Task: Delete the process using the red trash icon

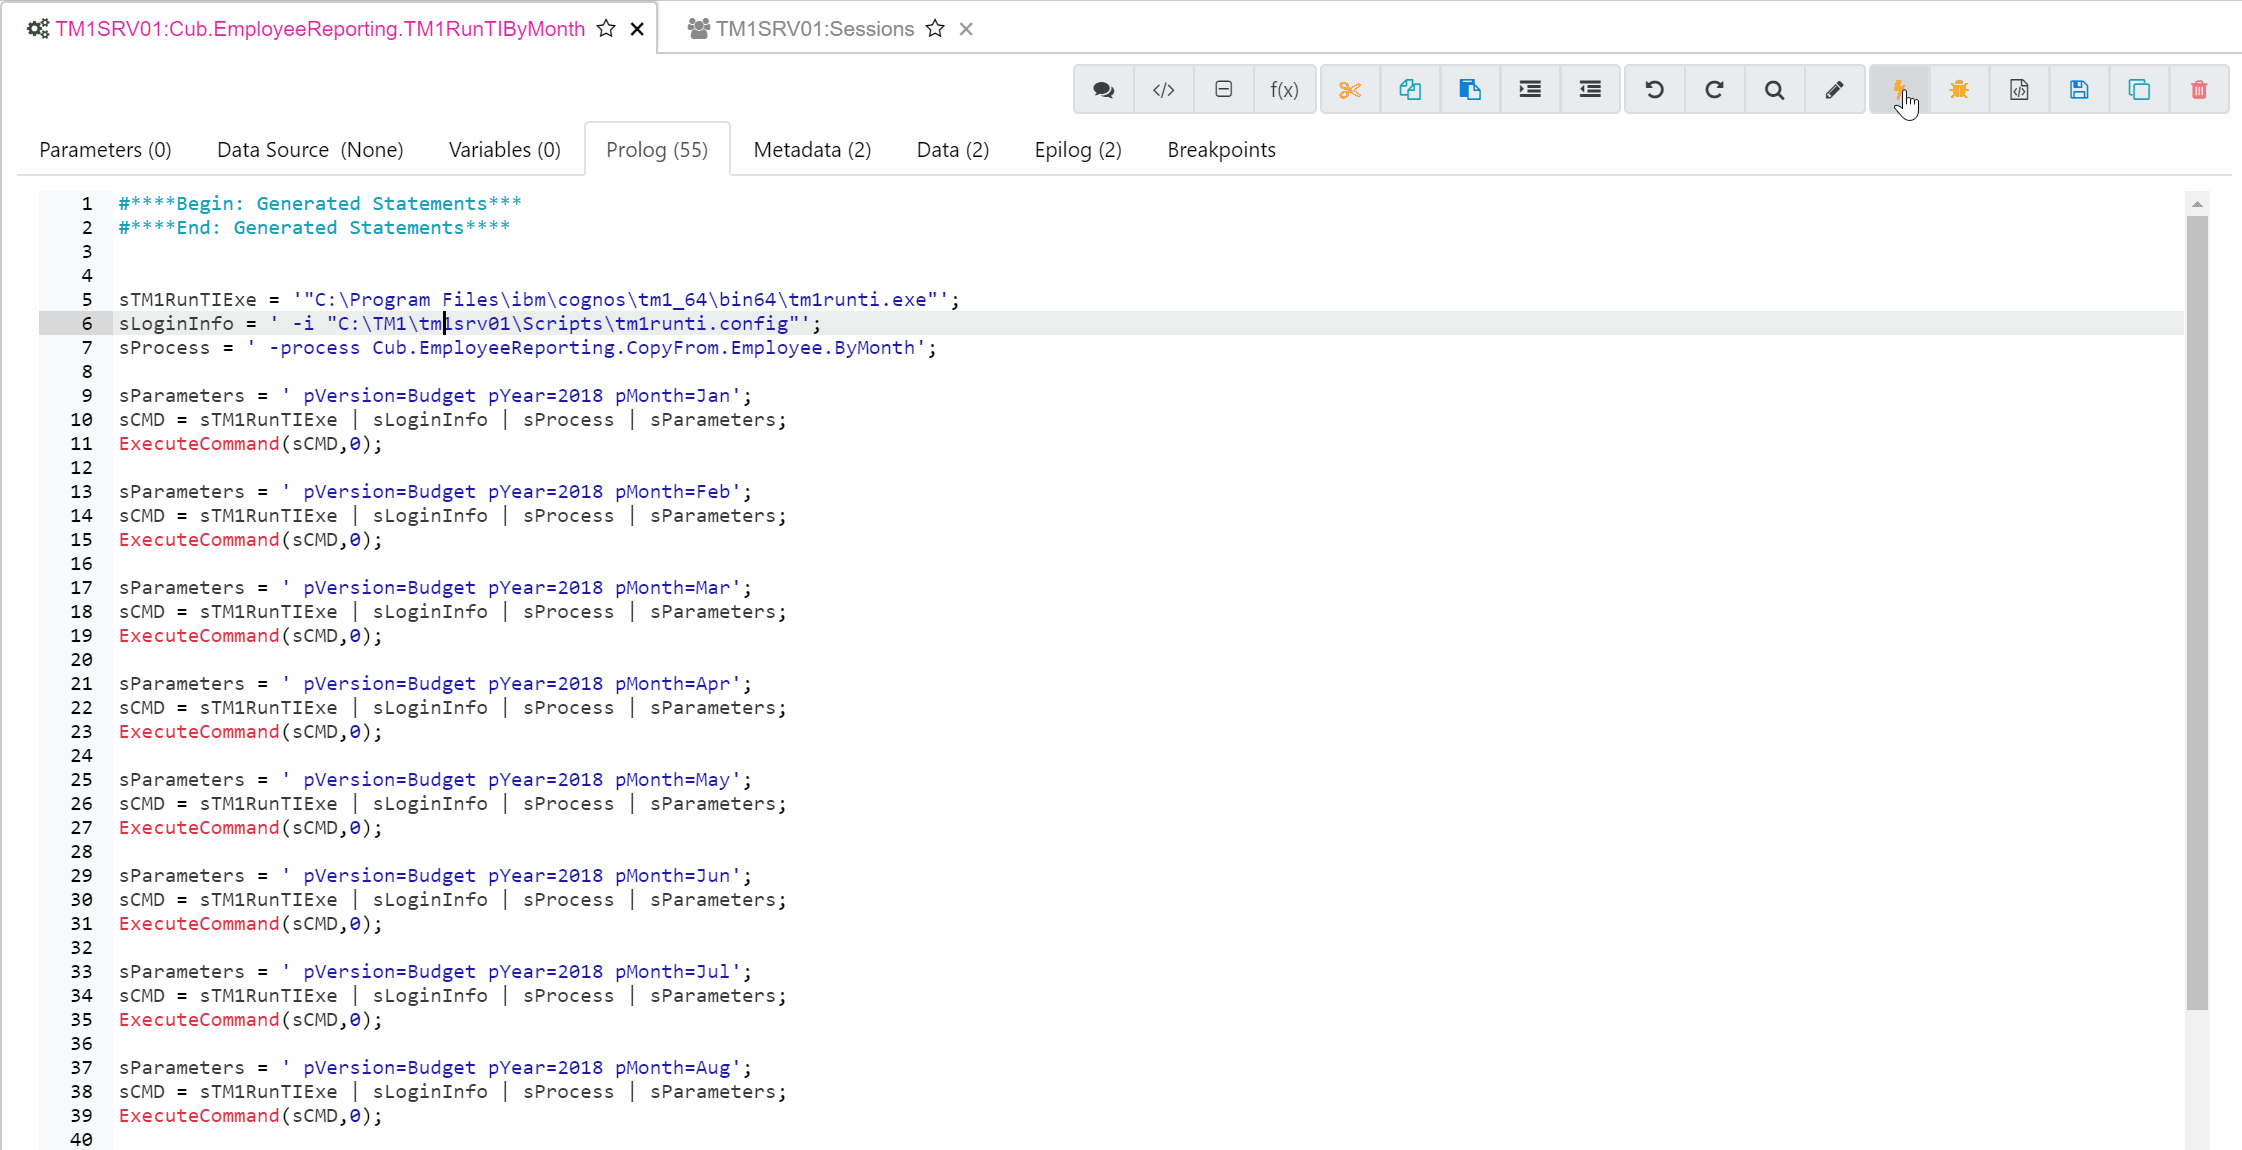Action: pos(2199,90)
